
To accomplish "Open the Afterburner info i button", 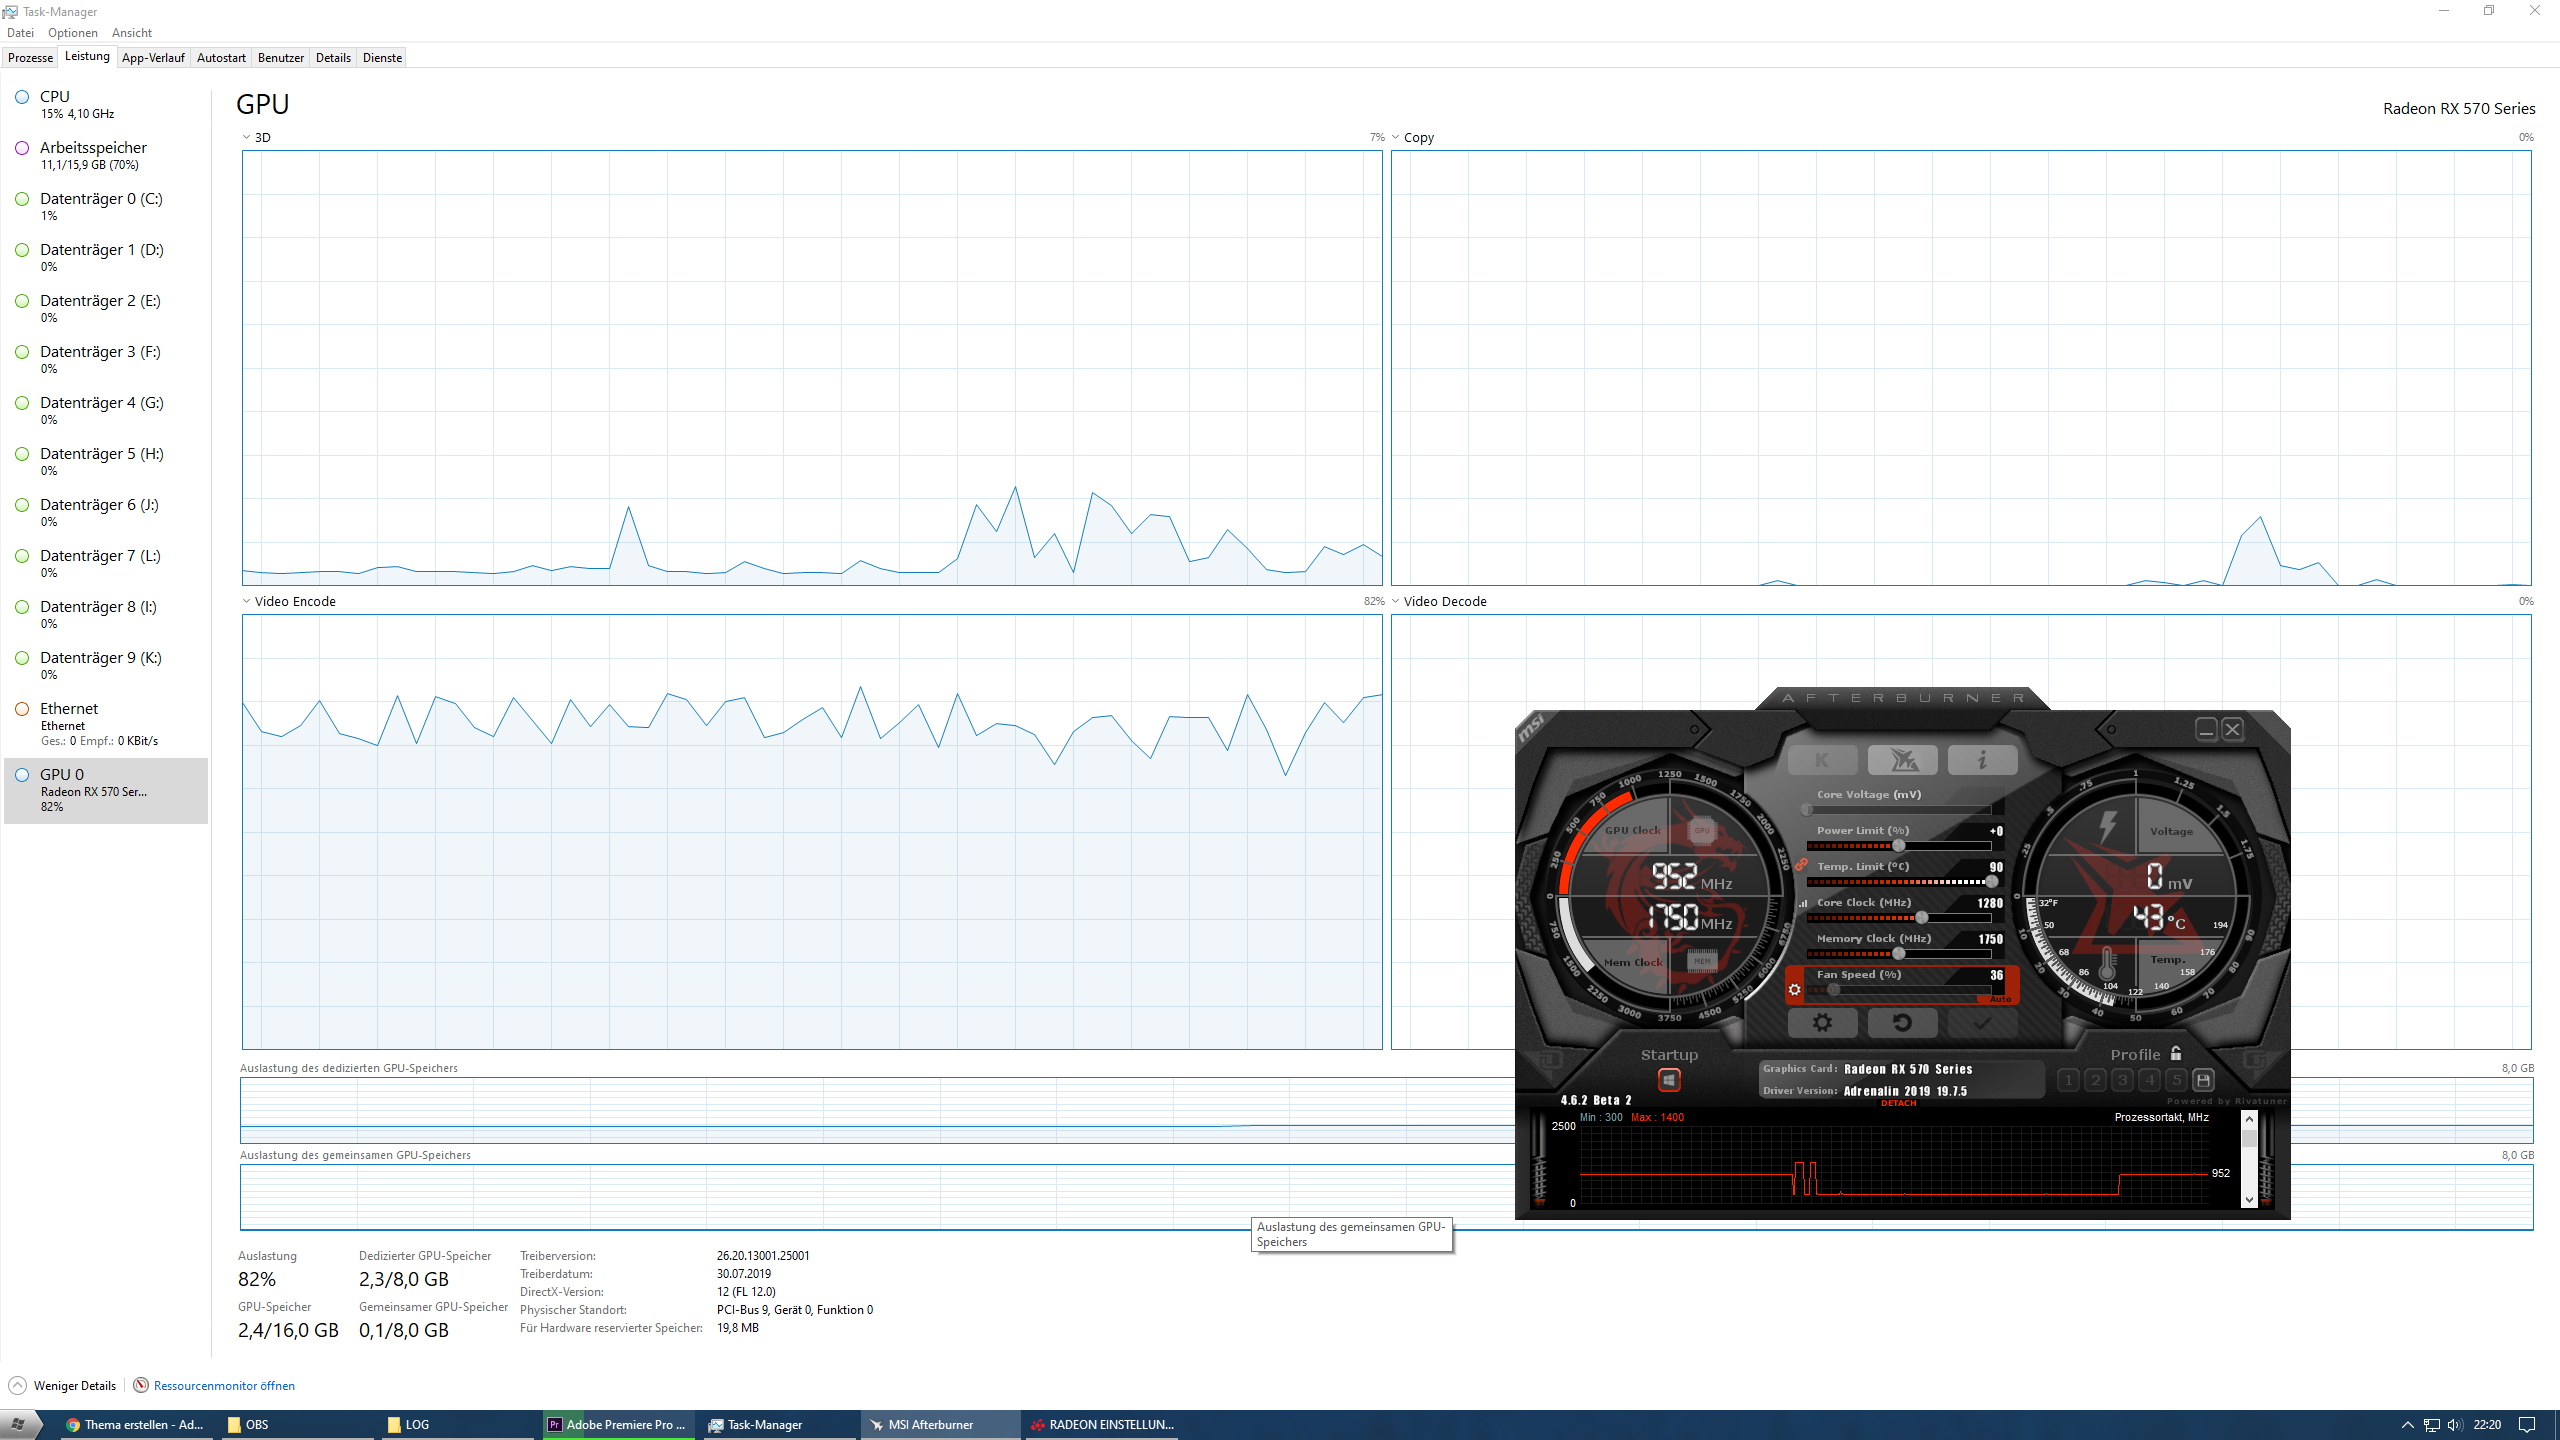I will point(1982,760).
